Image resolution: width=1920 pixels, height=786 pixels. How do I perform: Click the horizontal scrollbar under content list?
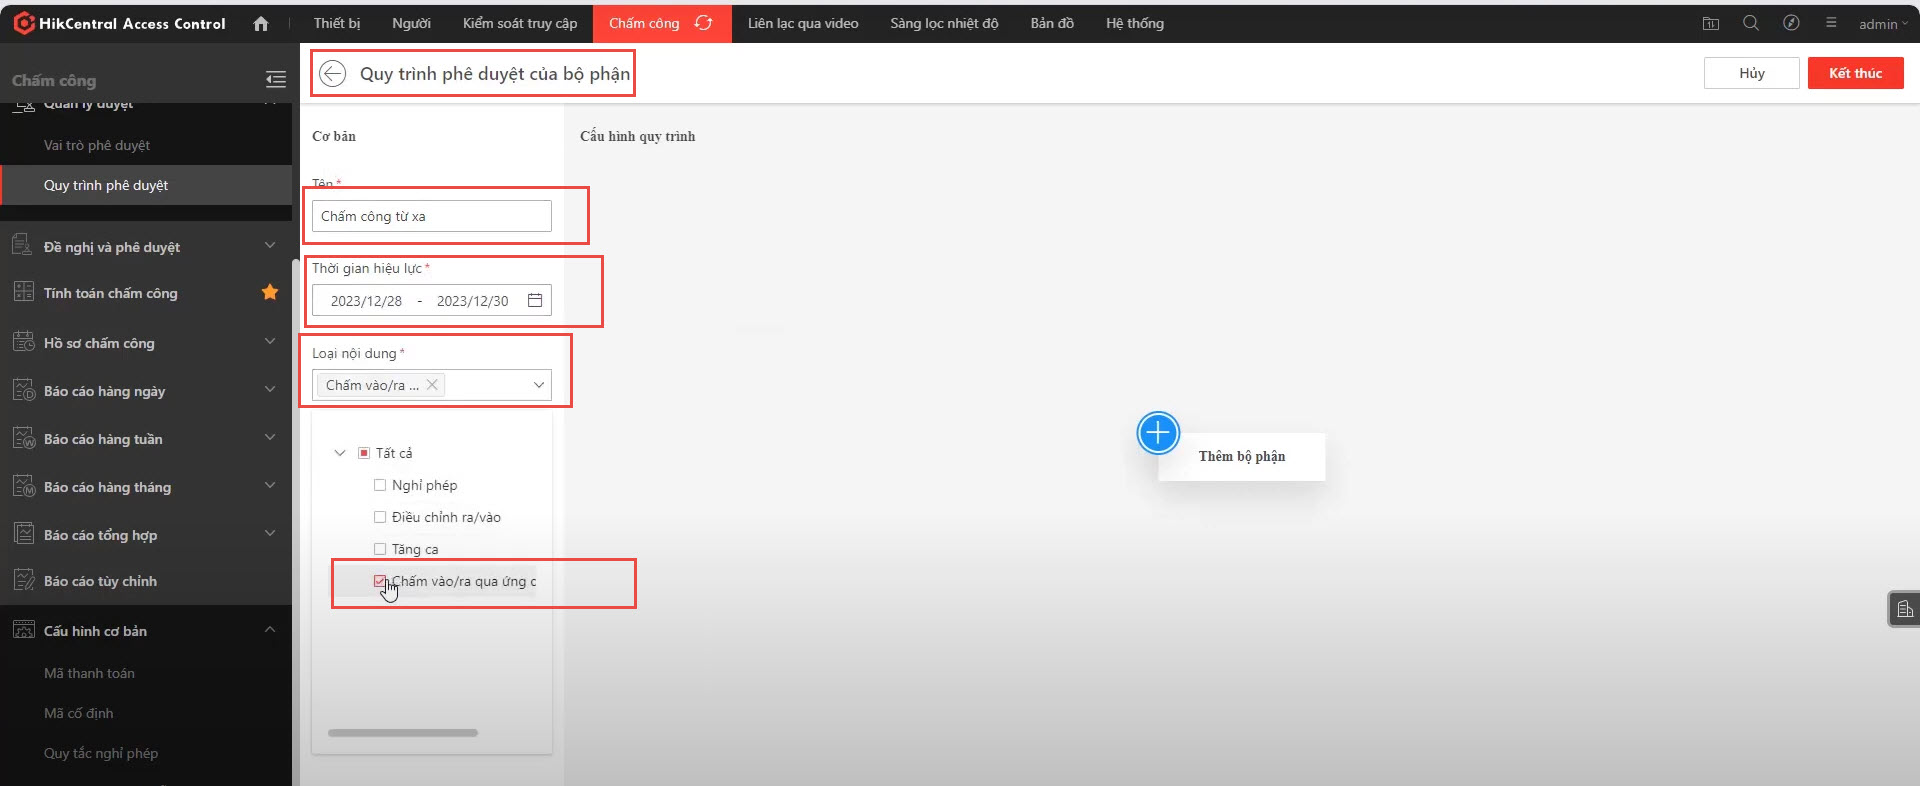pyautogui.click(x=403, y=733)
